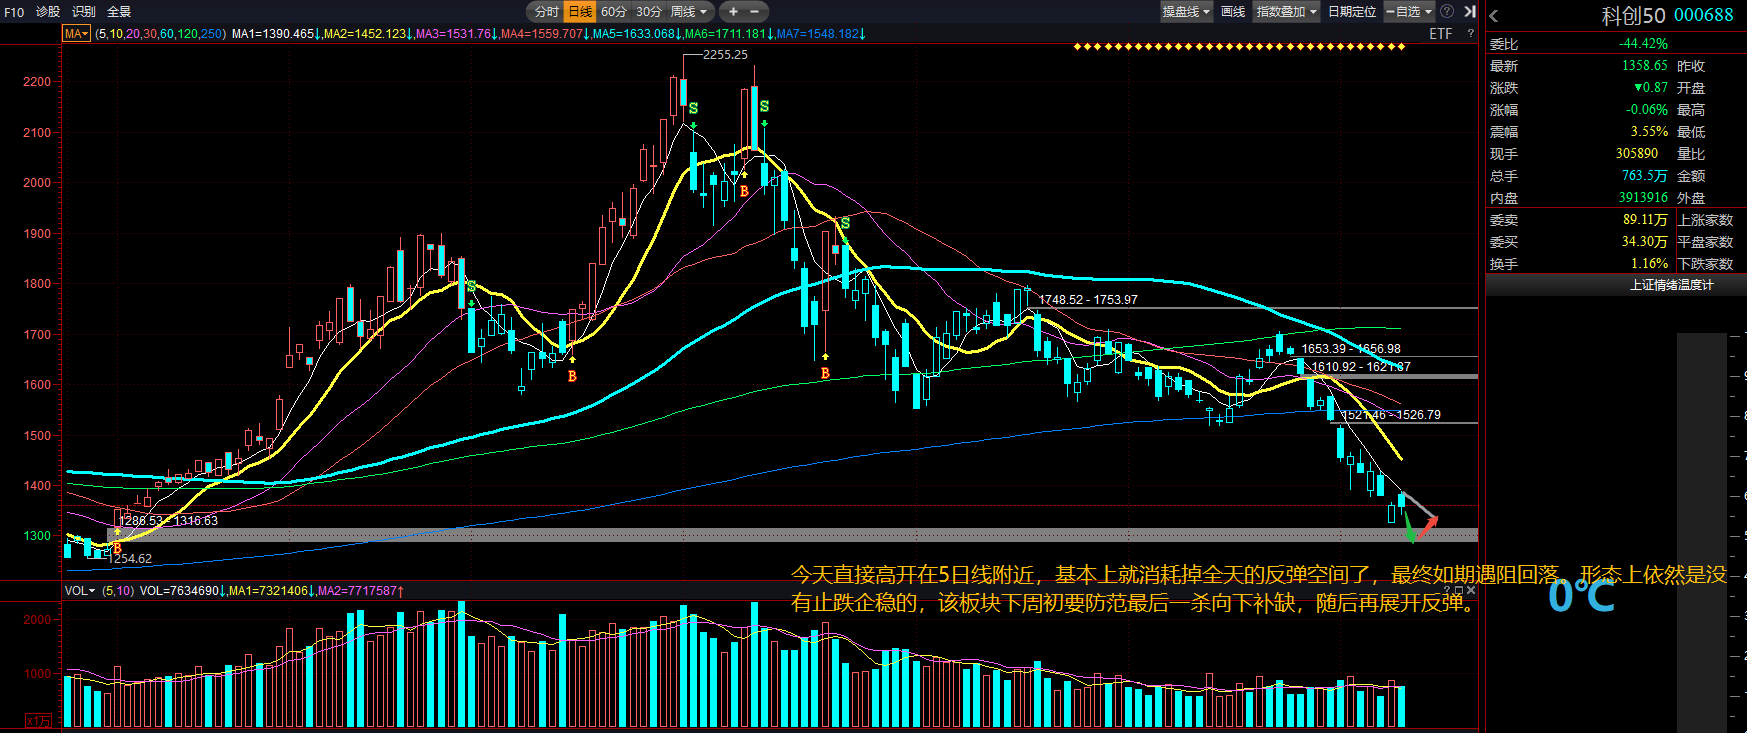Activate the 画线 drawing tool
Screen dimensions: 1747x733
point(1233,12)
